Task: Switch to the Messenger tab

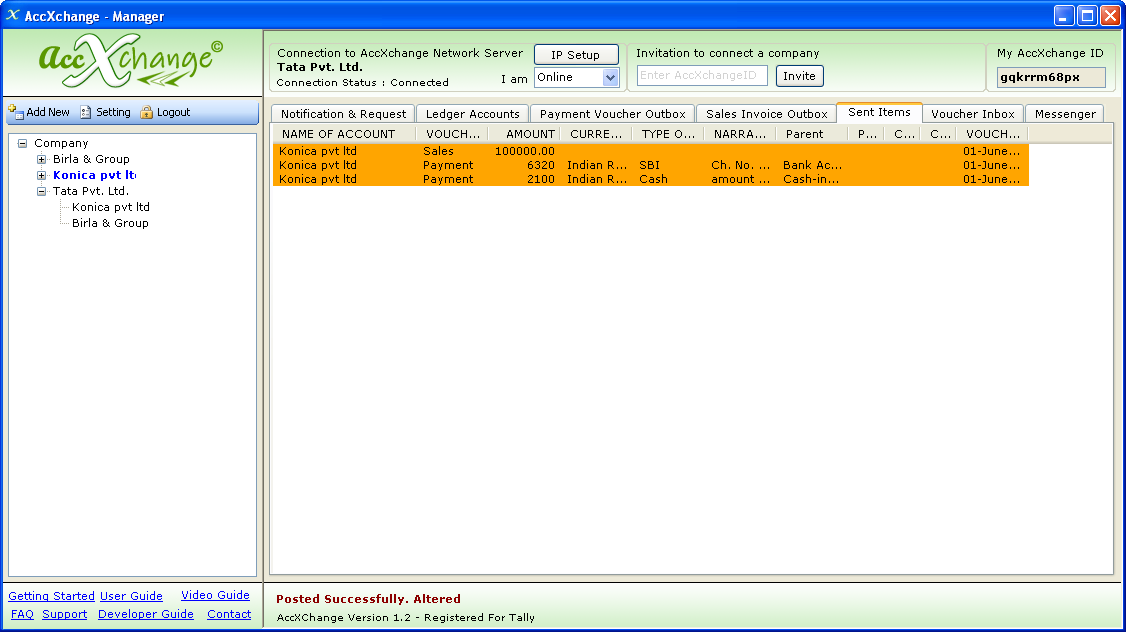Action: click(x=1065, y=113)
